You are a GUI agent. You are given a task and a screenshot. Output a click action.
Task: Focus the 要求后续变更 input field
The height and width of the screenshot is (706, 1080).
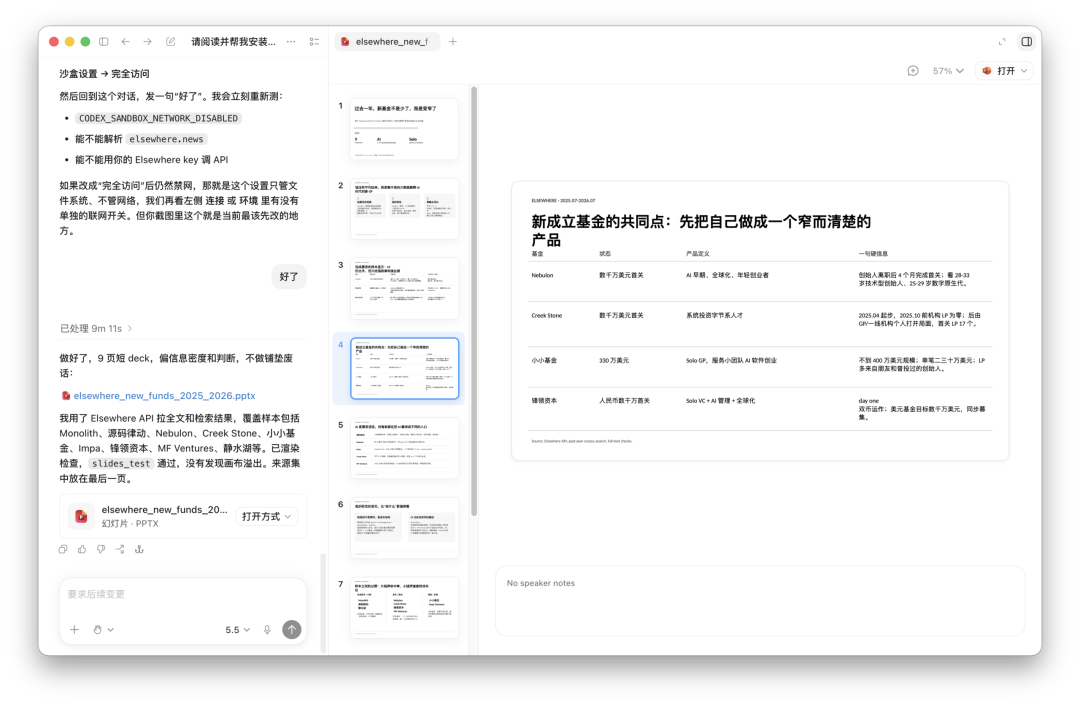coord(183,594)
